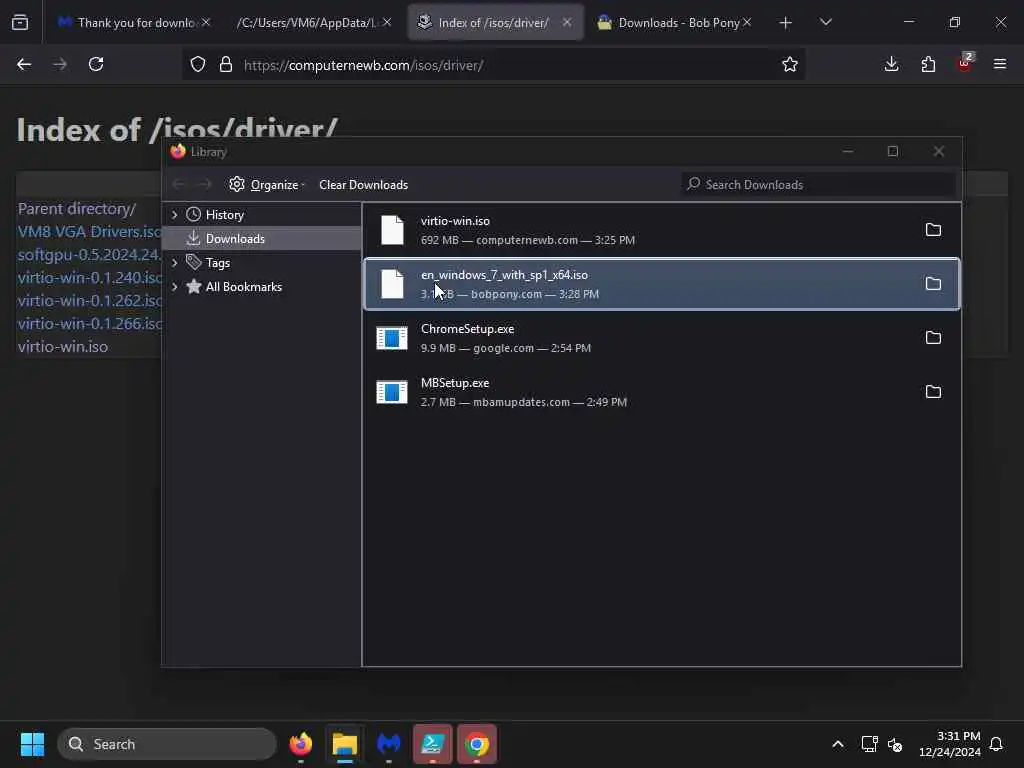This screenshot has width=1024, height=768.
Task: Open the extensions puzzle icon
Action: [x=928, y=65]
